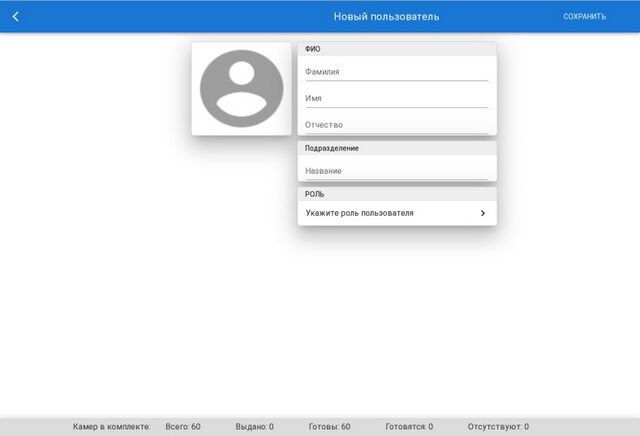Click the Новый пользователь page title

(386, 16)
